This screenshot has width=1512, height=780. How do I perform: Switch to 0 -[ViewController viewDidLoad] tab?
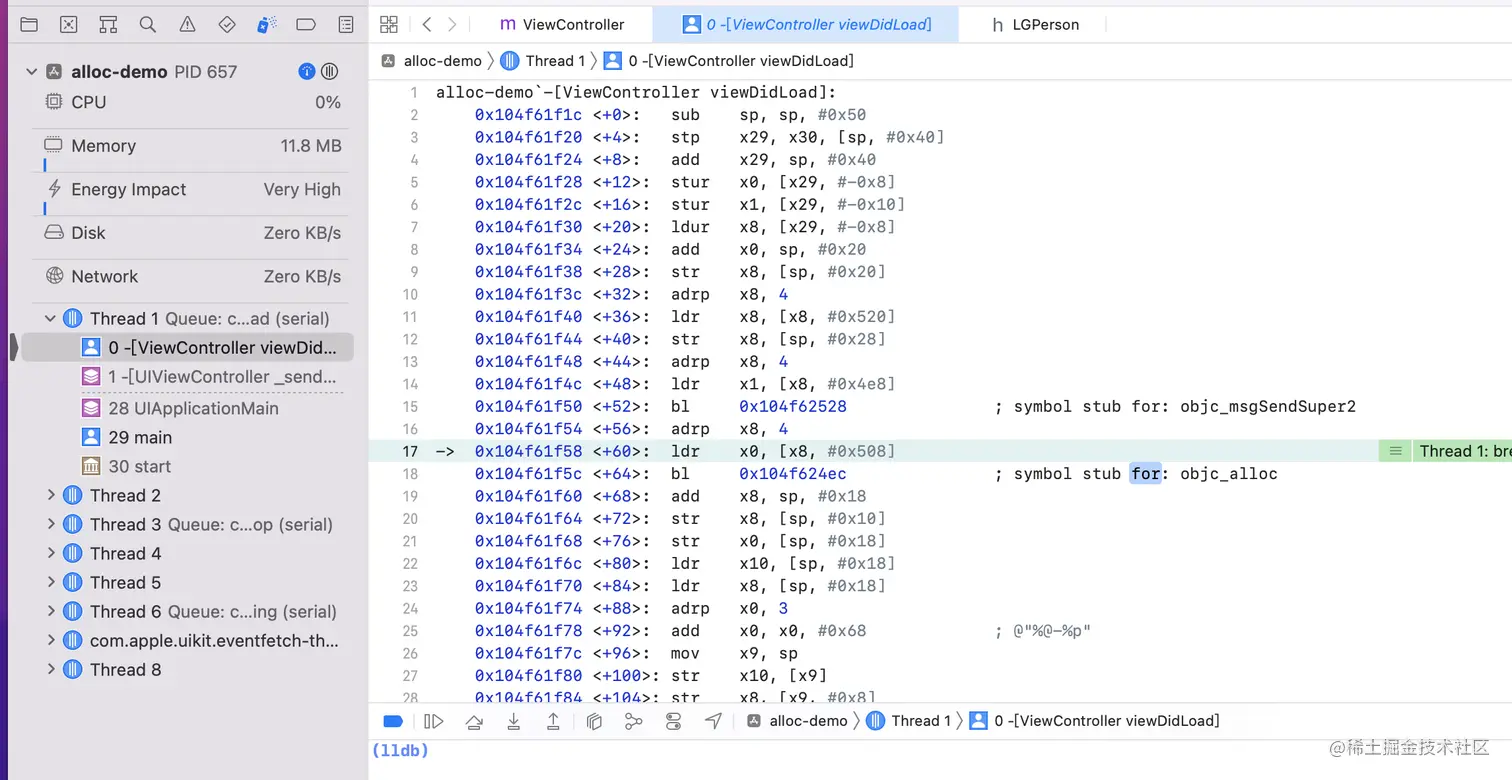(805, 24)
